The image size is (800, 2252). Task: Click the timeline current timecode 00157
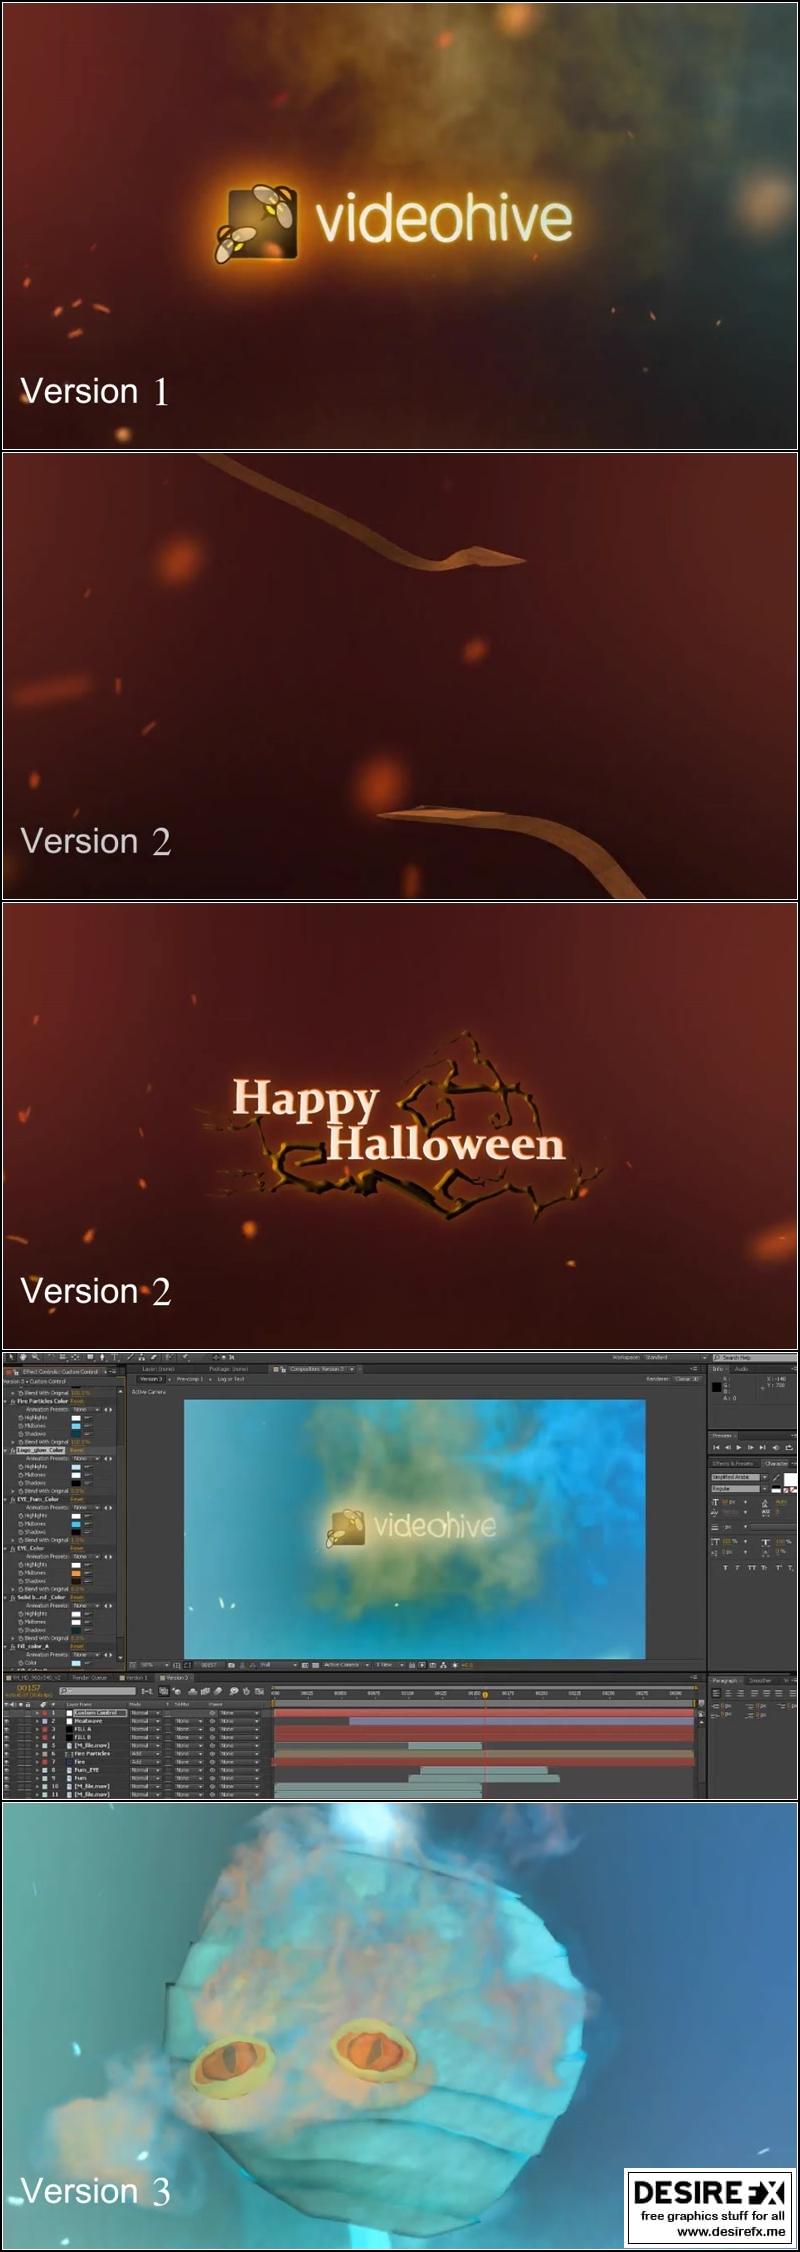coord(28,1688)
